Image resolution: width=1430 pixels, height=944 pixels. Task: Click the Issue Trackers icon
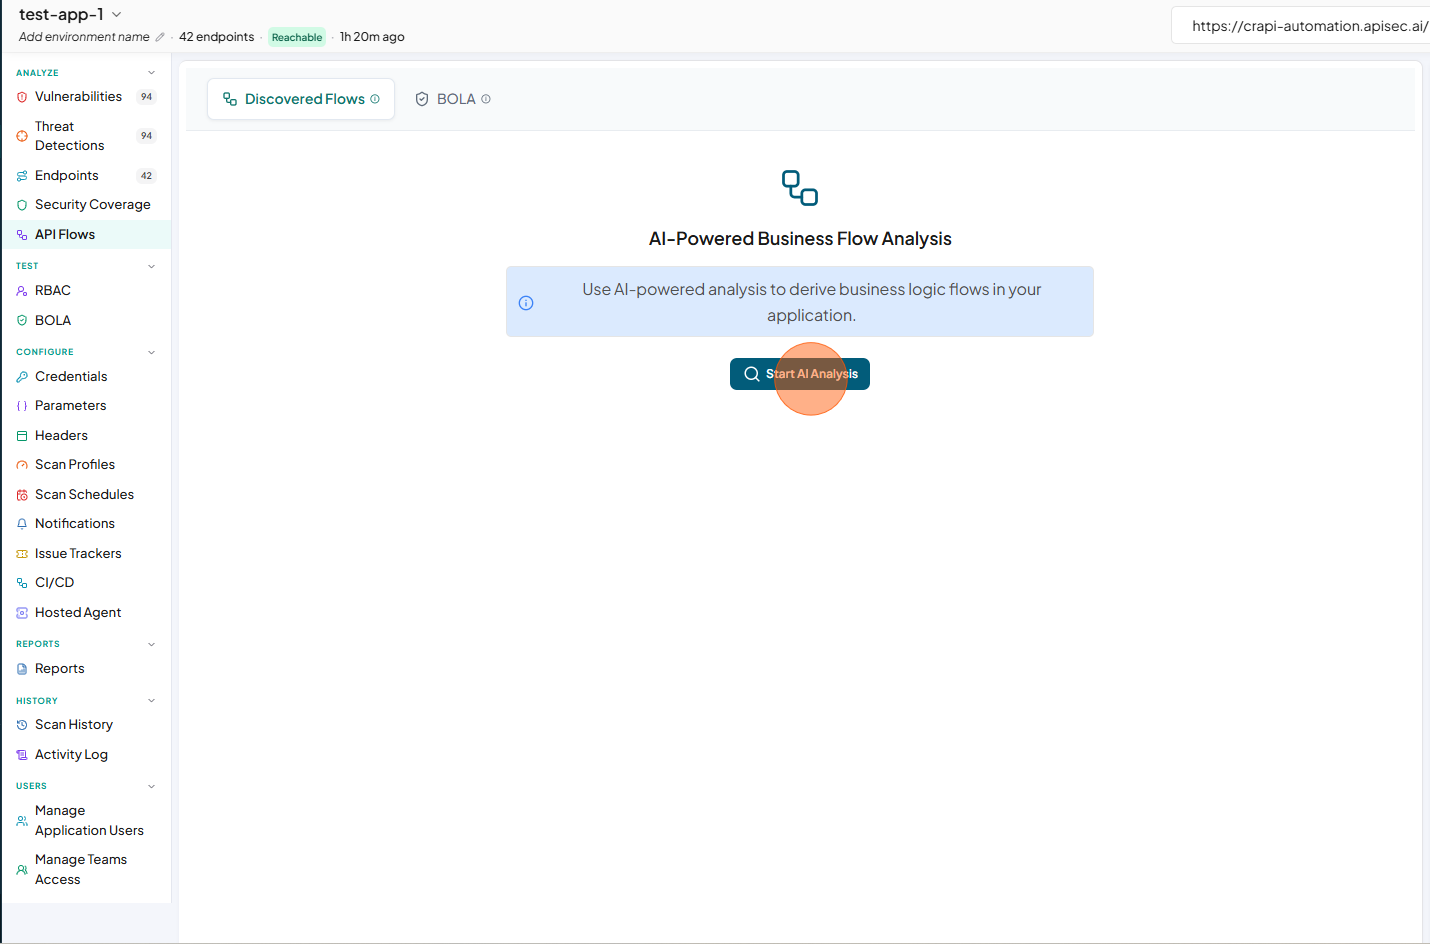click(x=22, y=554)
